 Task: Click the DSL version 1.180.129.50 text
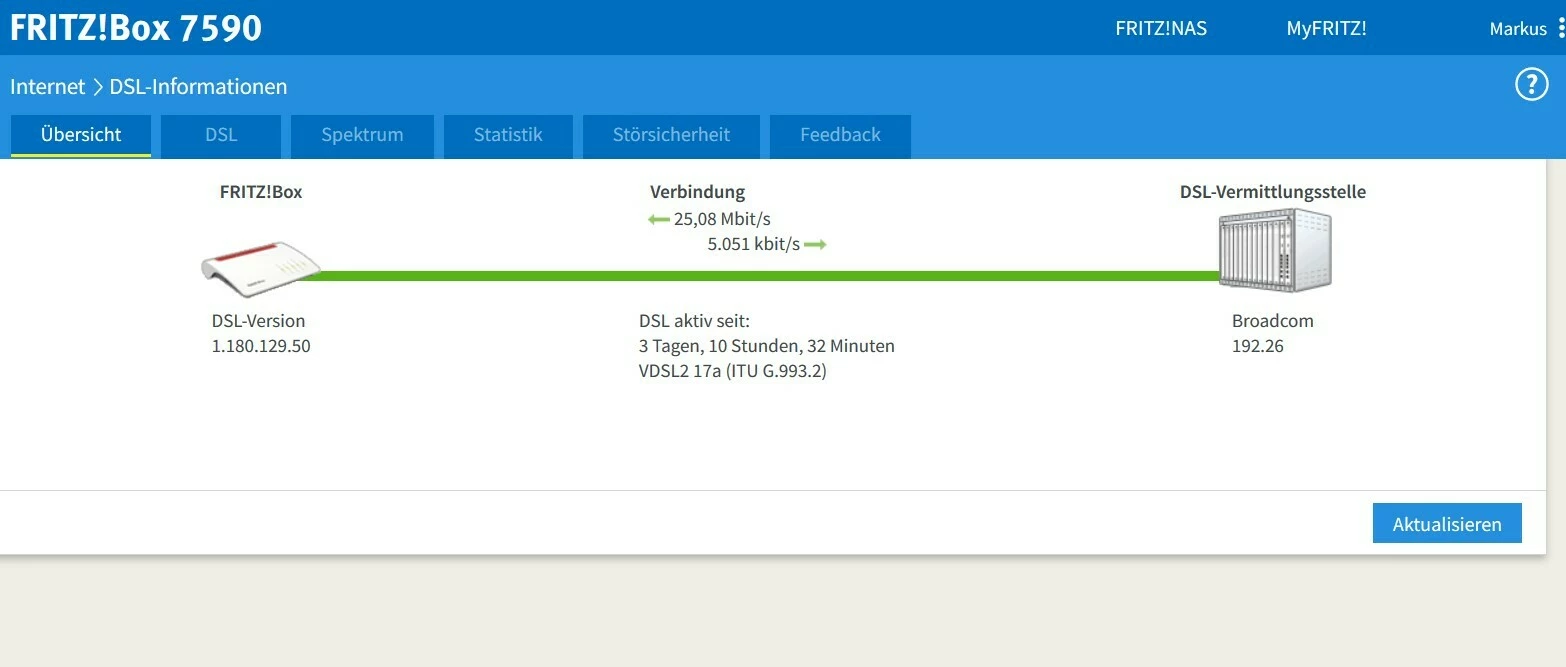(x=261, y=346)
